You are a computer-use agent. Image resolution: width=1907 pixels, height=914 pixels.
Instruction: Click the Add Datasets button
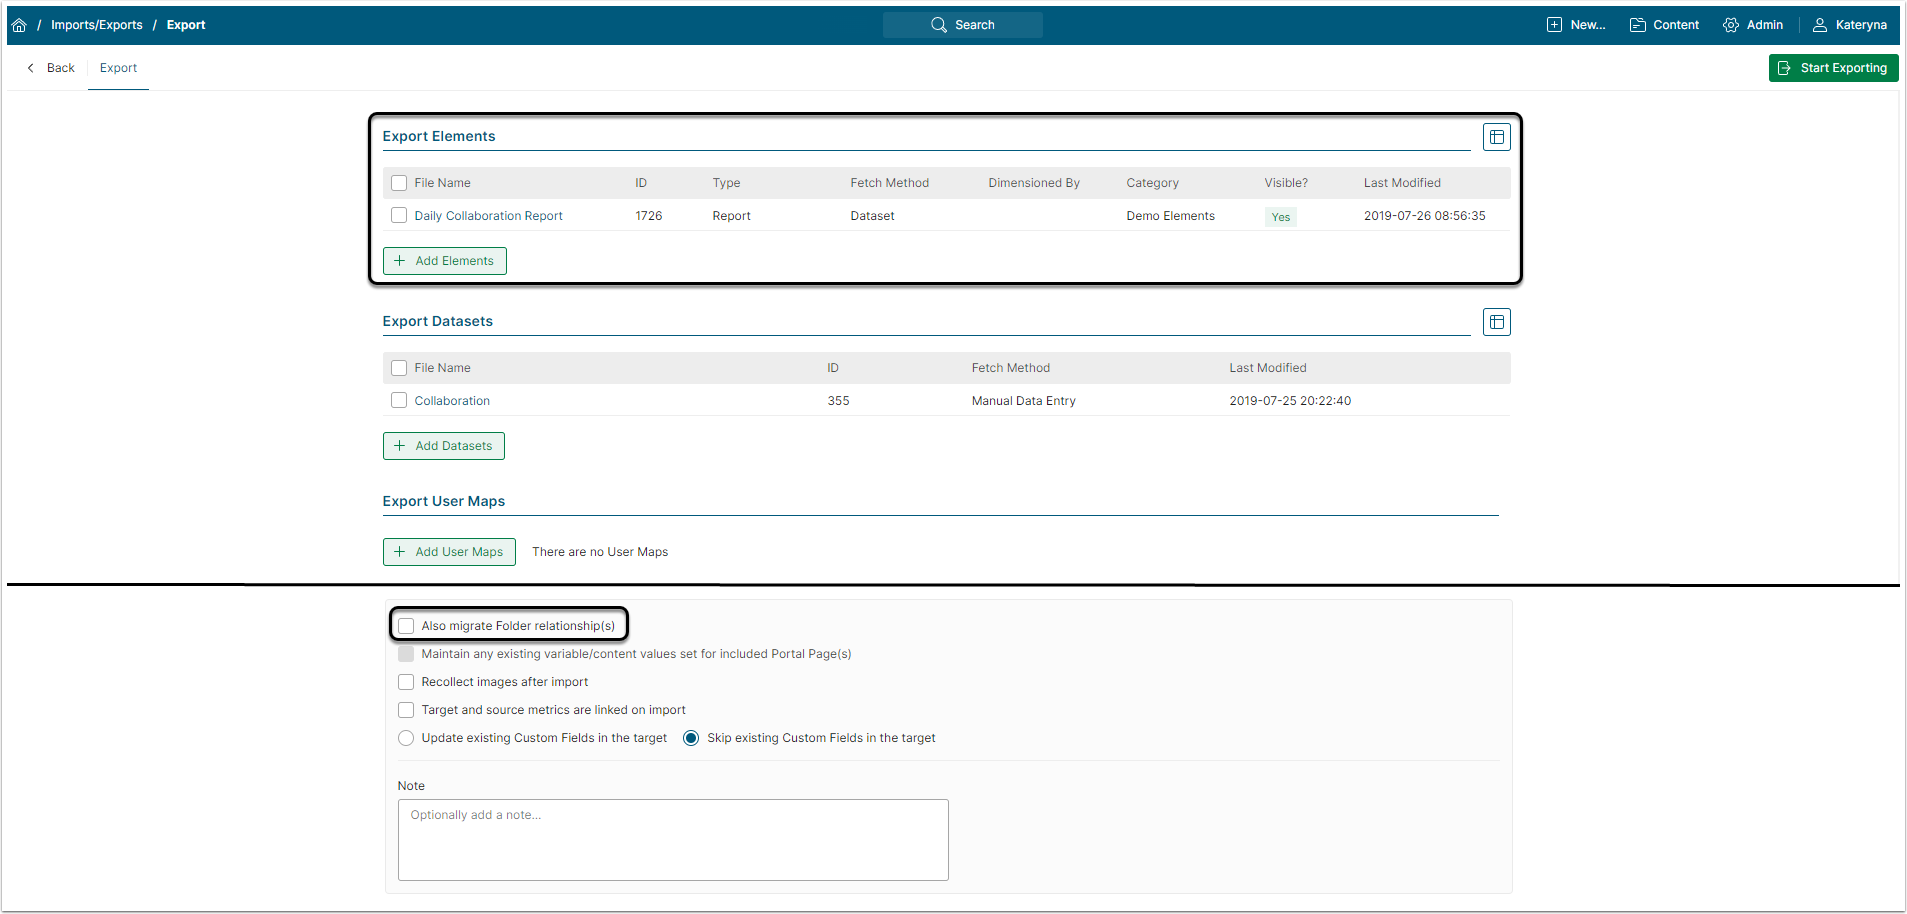pos(444,446)
